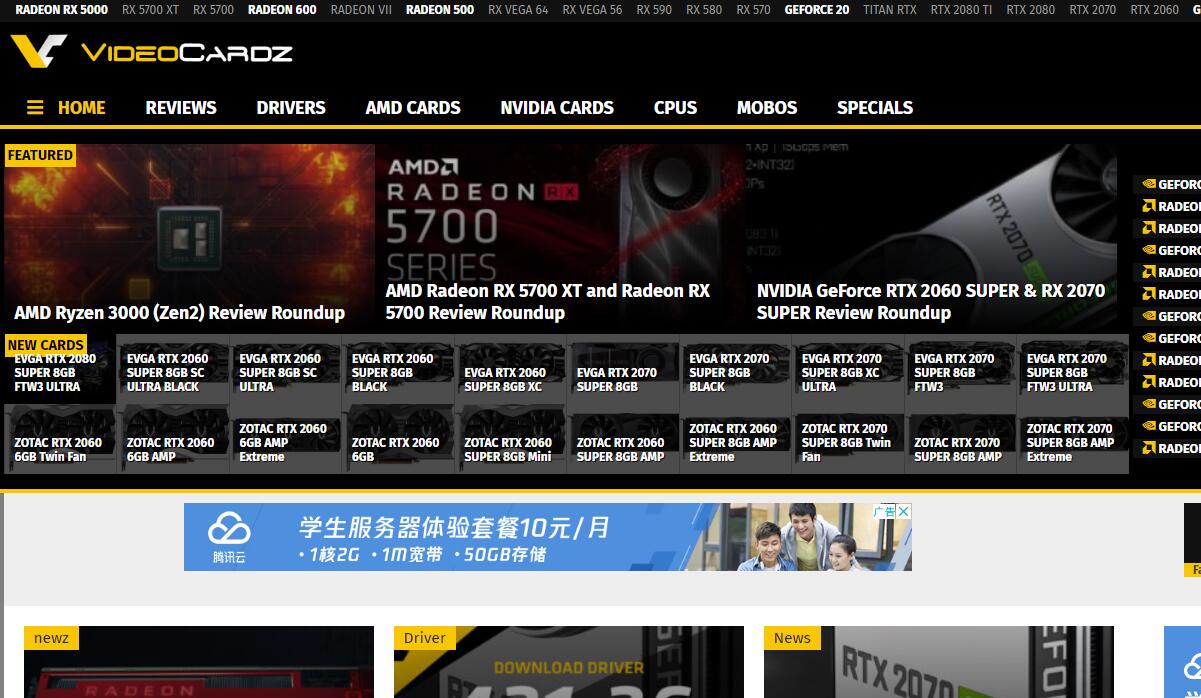Close the Tencent Cloud ad with X

[x=904, y=511]
